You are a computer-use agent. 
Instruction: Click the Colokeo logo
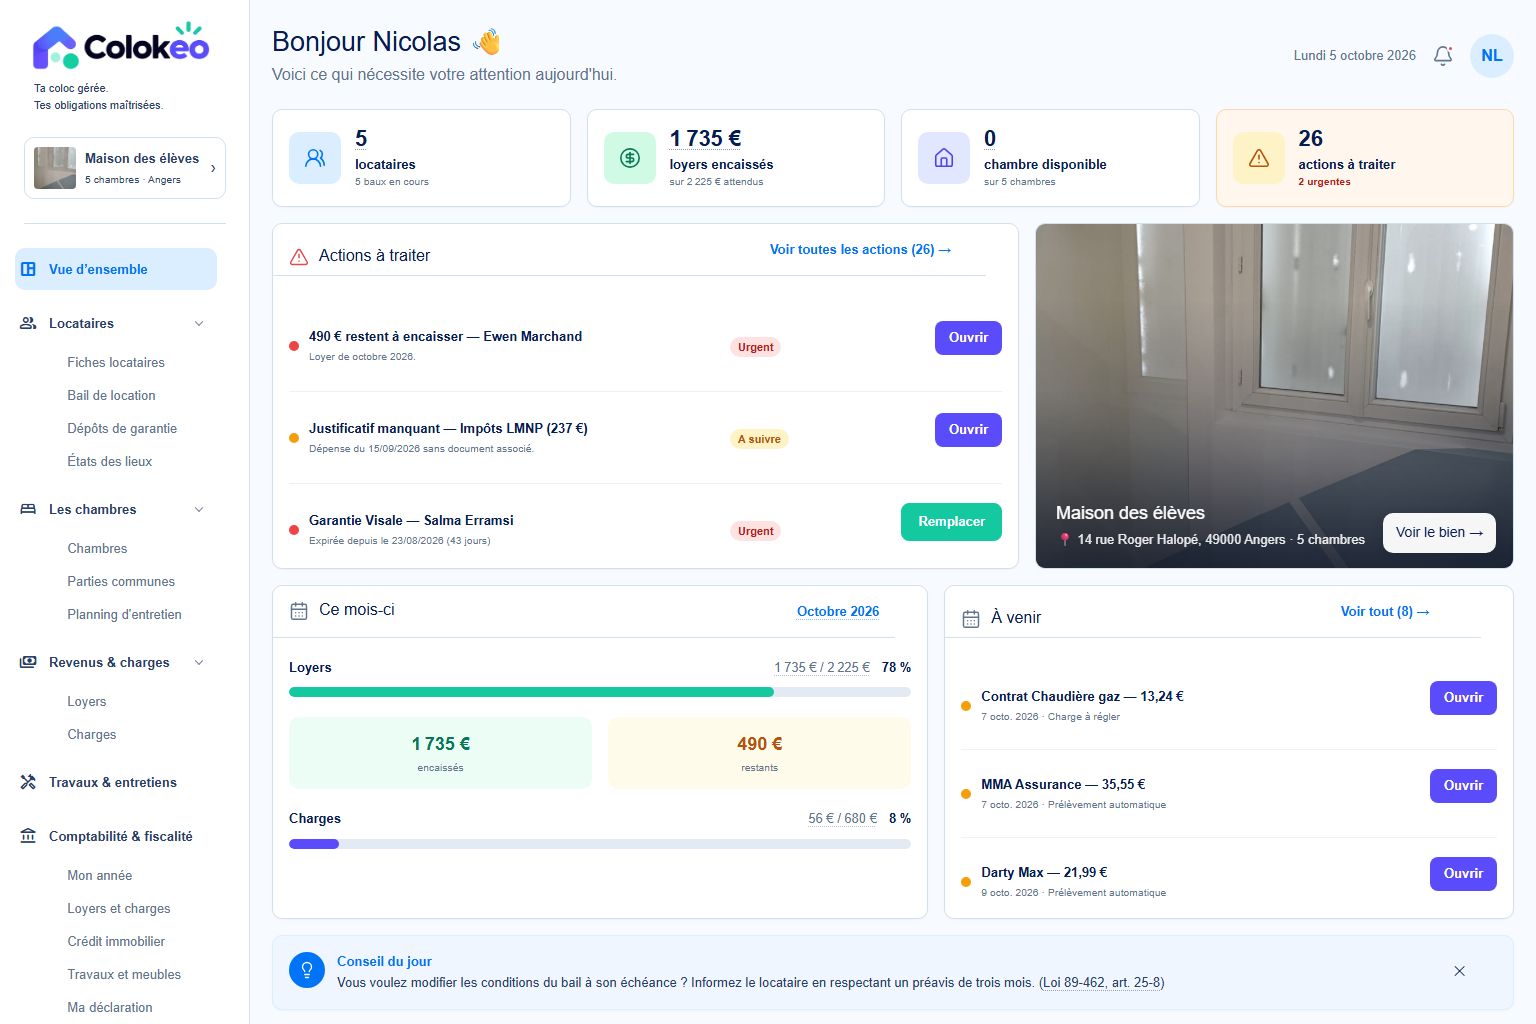[121, 46]
